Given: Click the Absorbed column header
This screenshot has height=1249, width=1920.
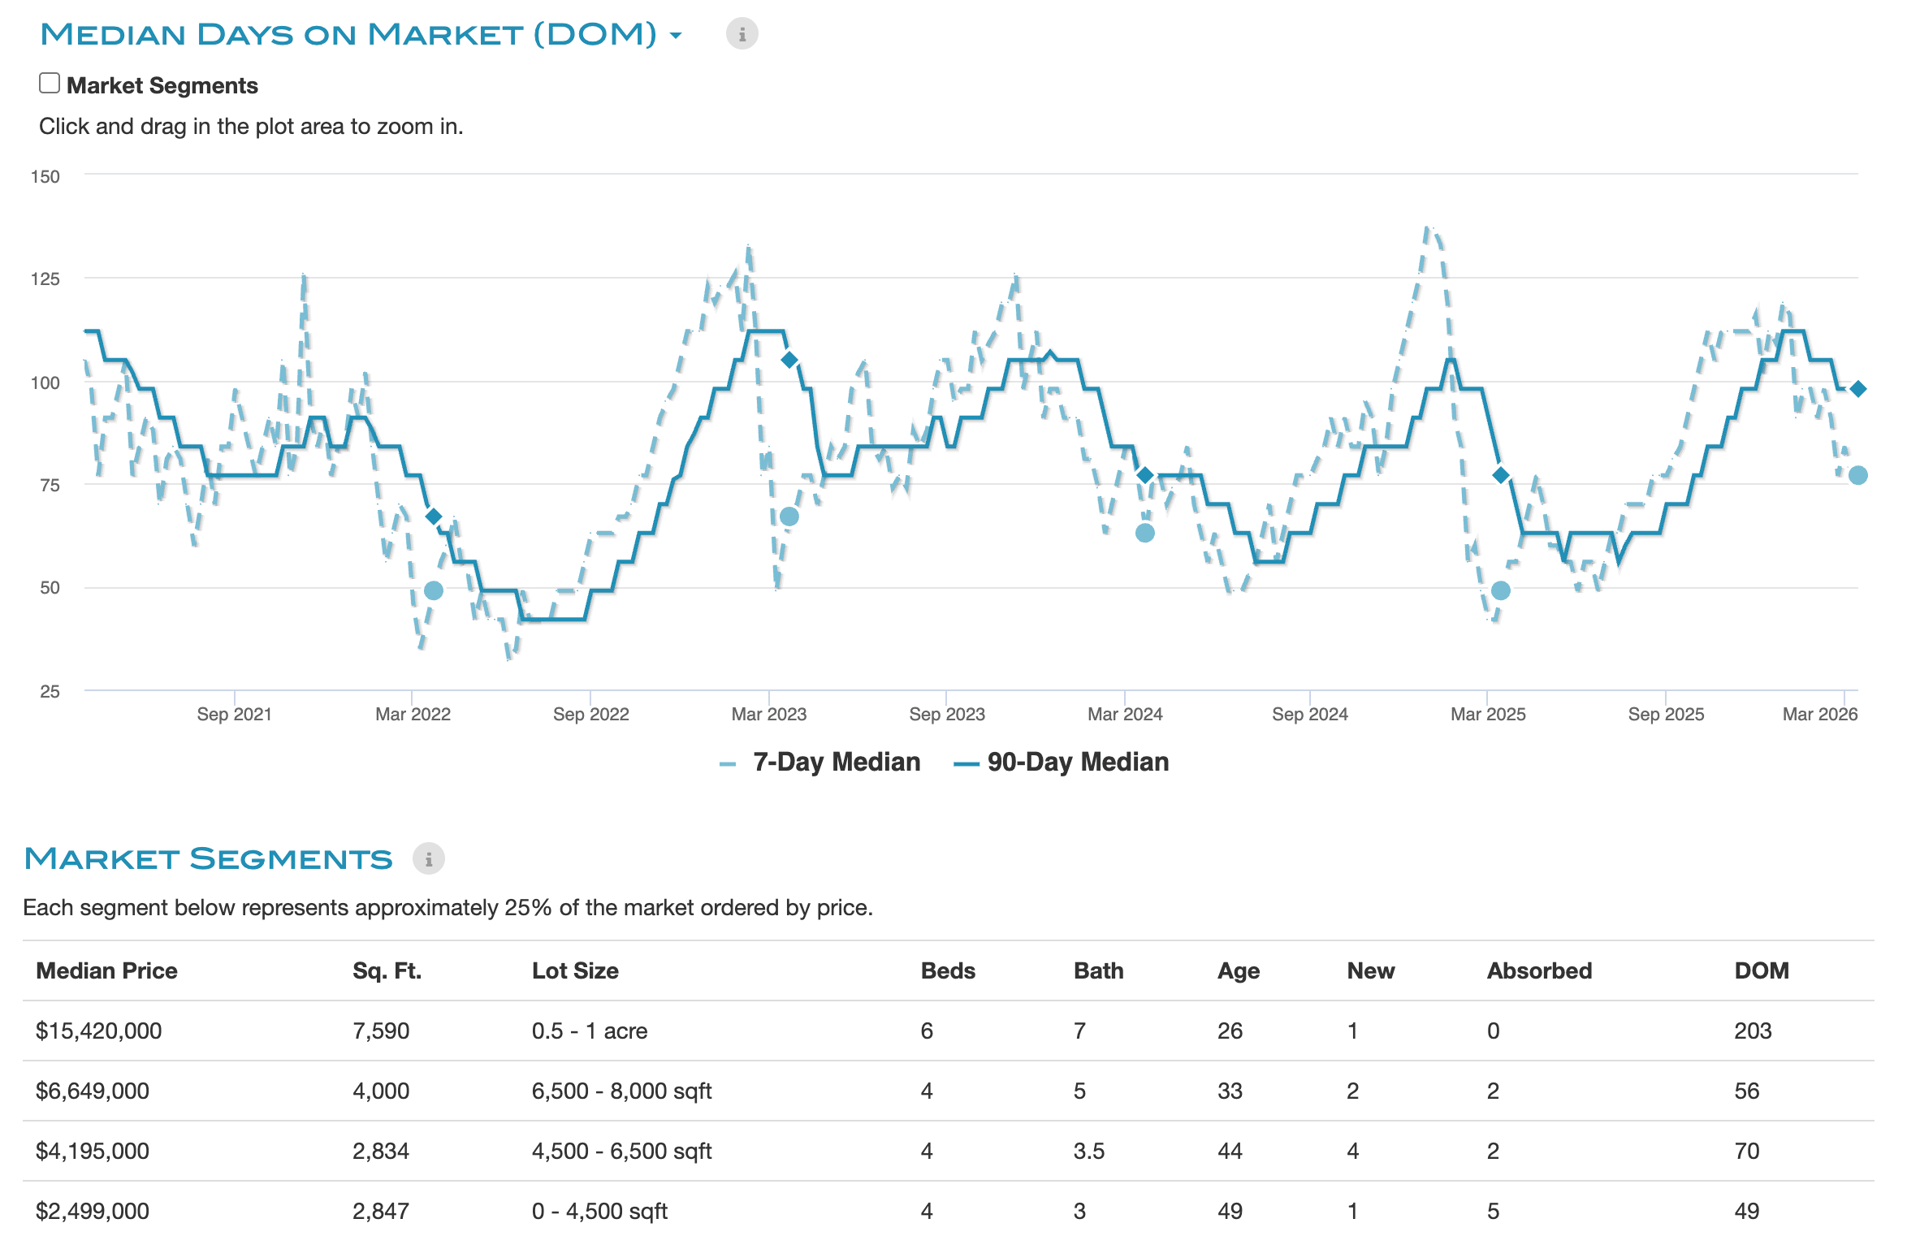Looking at the screenshot, I should (1538, 970).
